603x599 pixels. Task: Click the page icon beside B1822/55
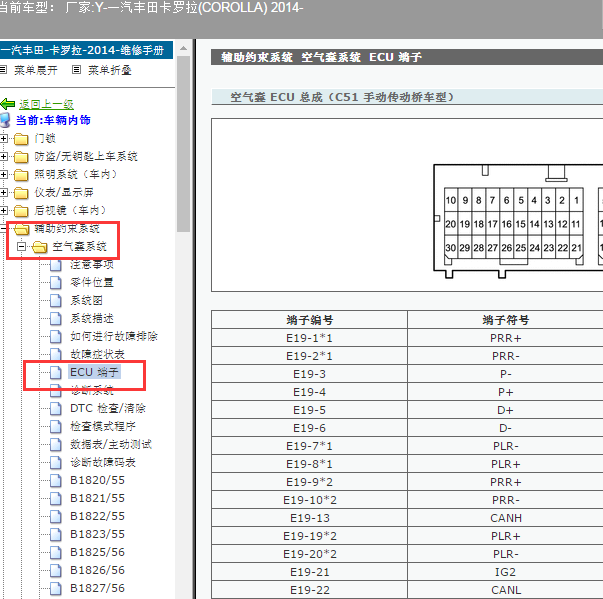pos(56,516)
